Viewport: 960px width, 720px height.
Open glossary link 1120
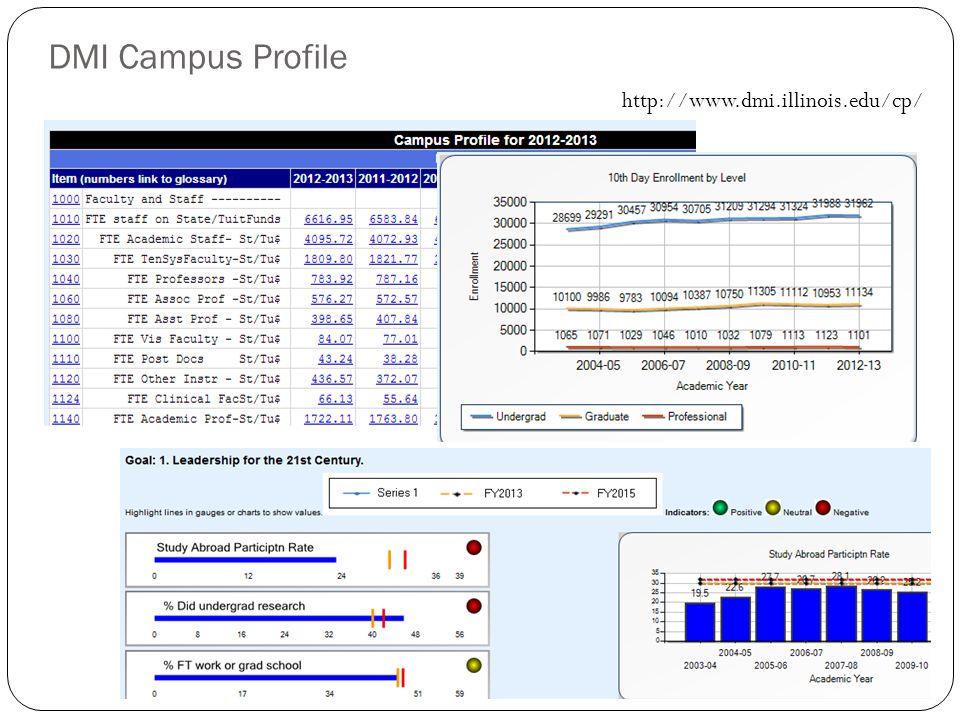[x=66, y=380]
